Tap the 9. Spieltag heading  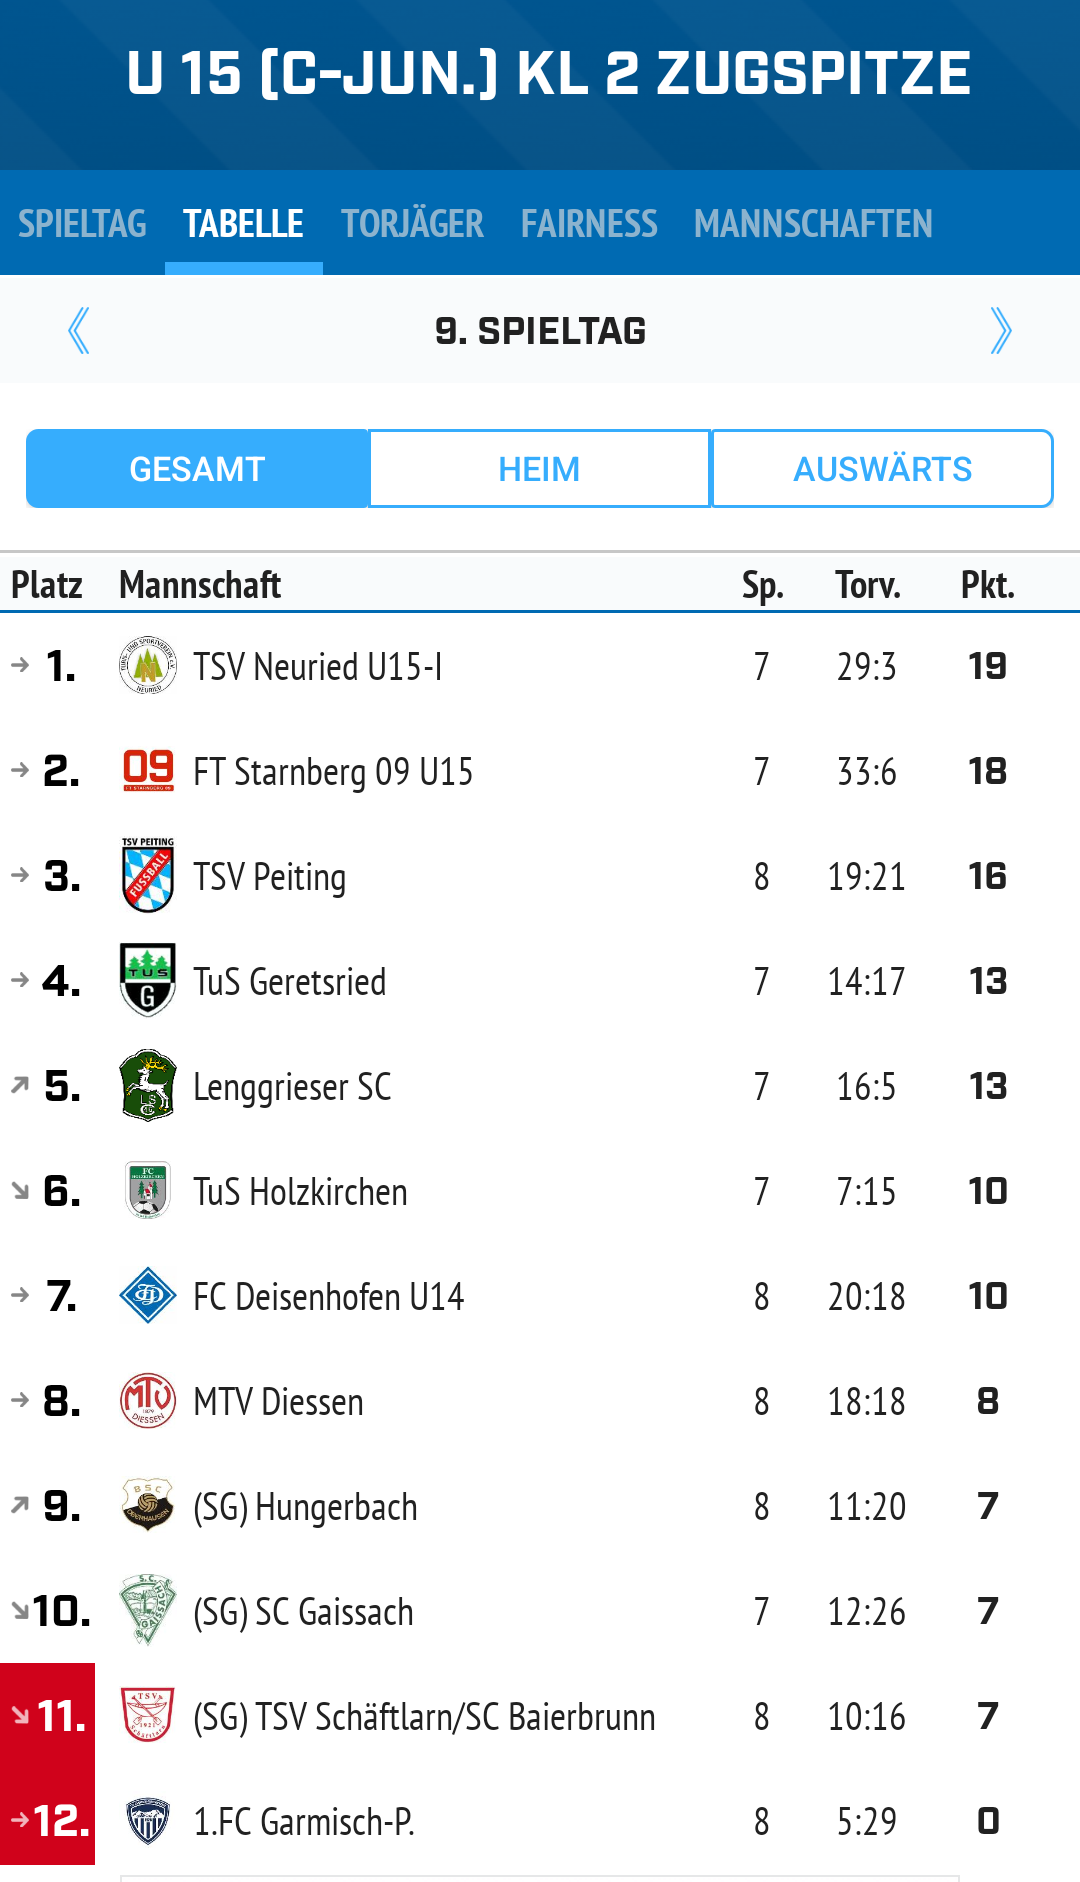point(540,331)
